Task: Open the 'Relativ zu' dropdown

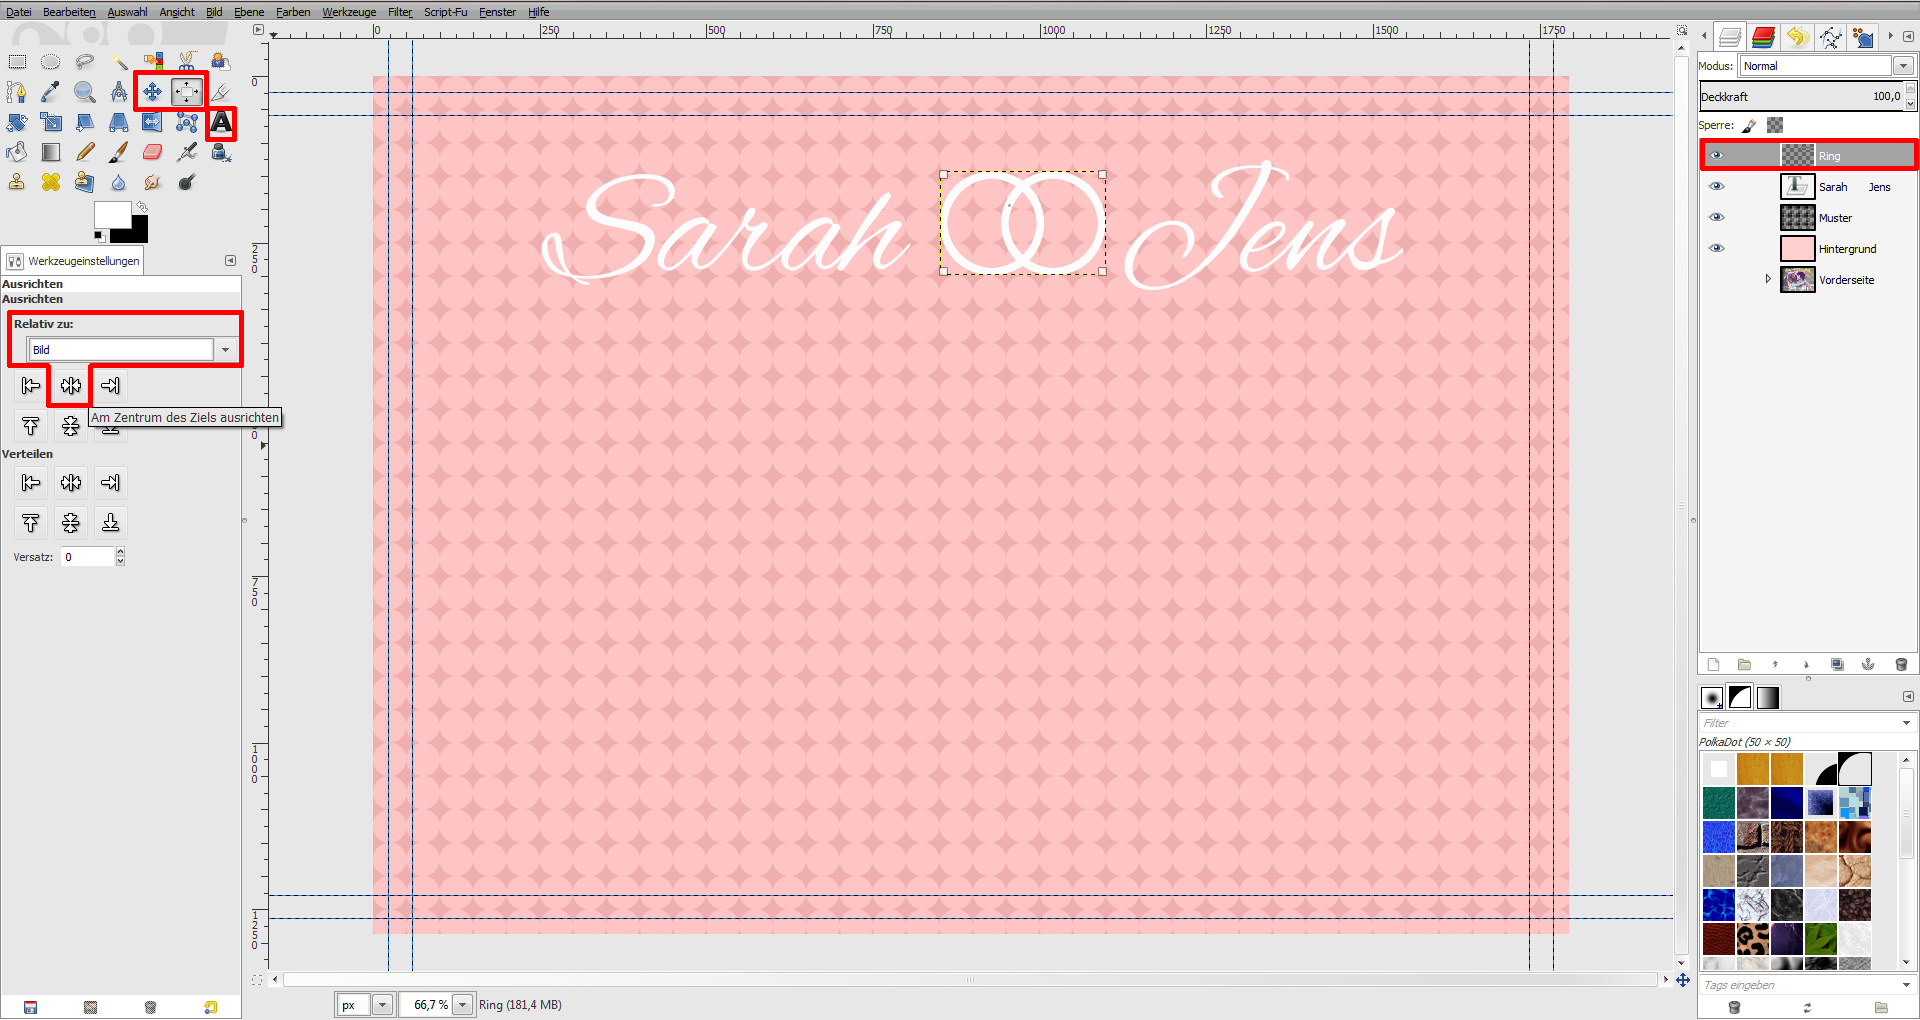Action: tap(224, 349)
